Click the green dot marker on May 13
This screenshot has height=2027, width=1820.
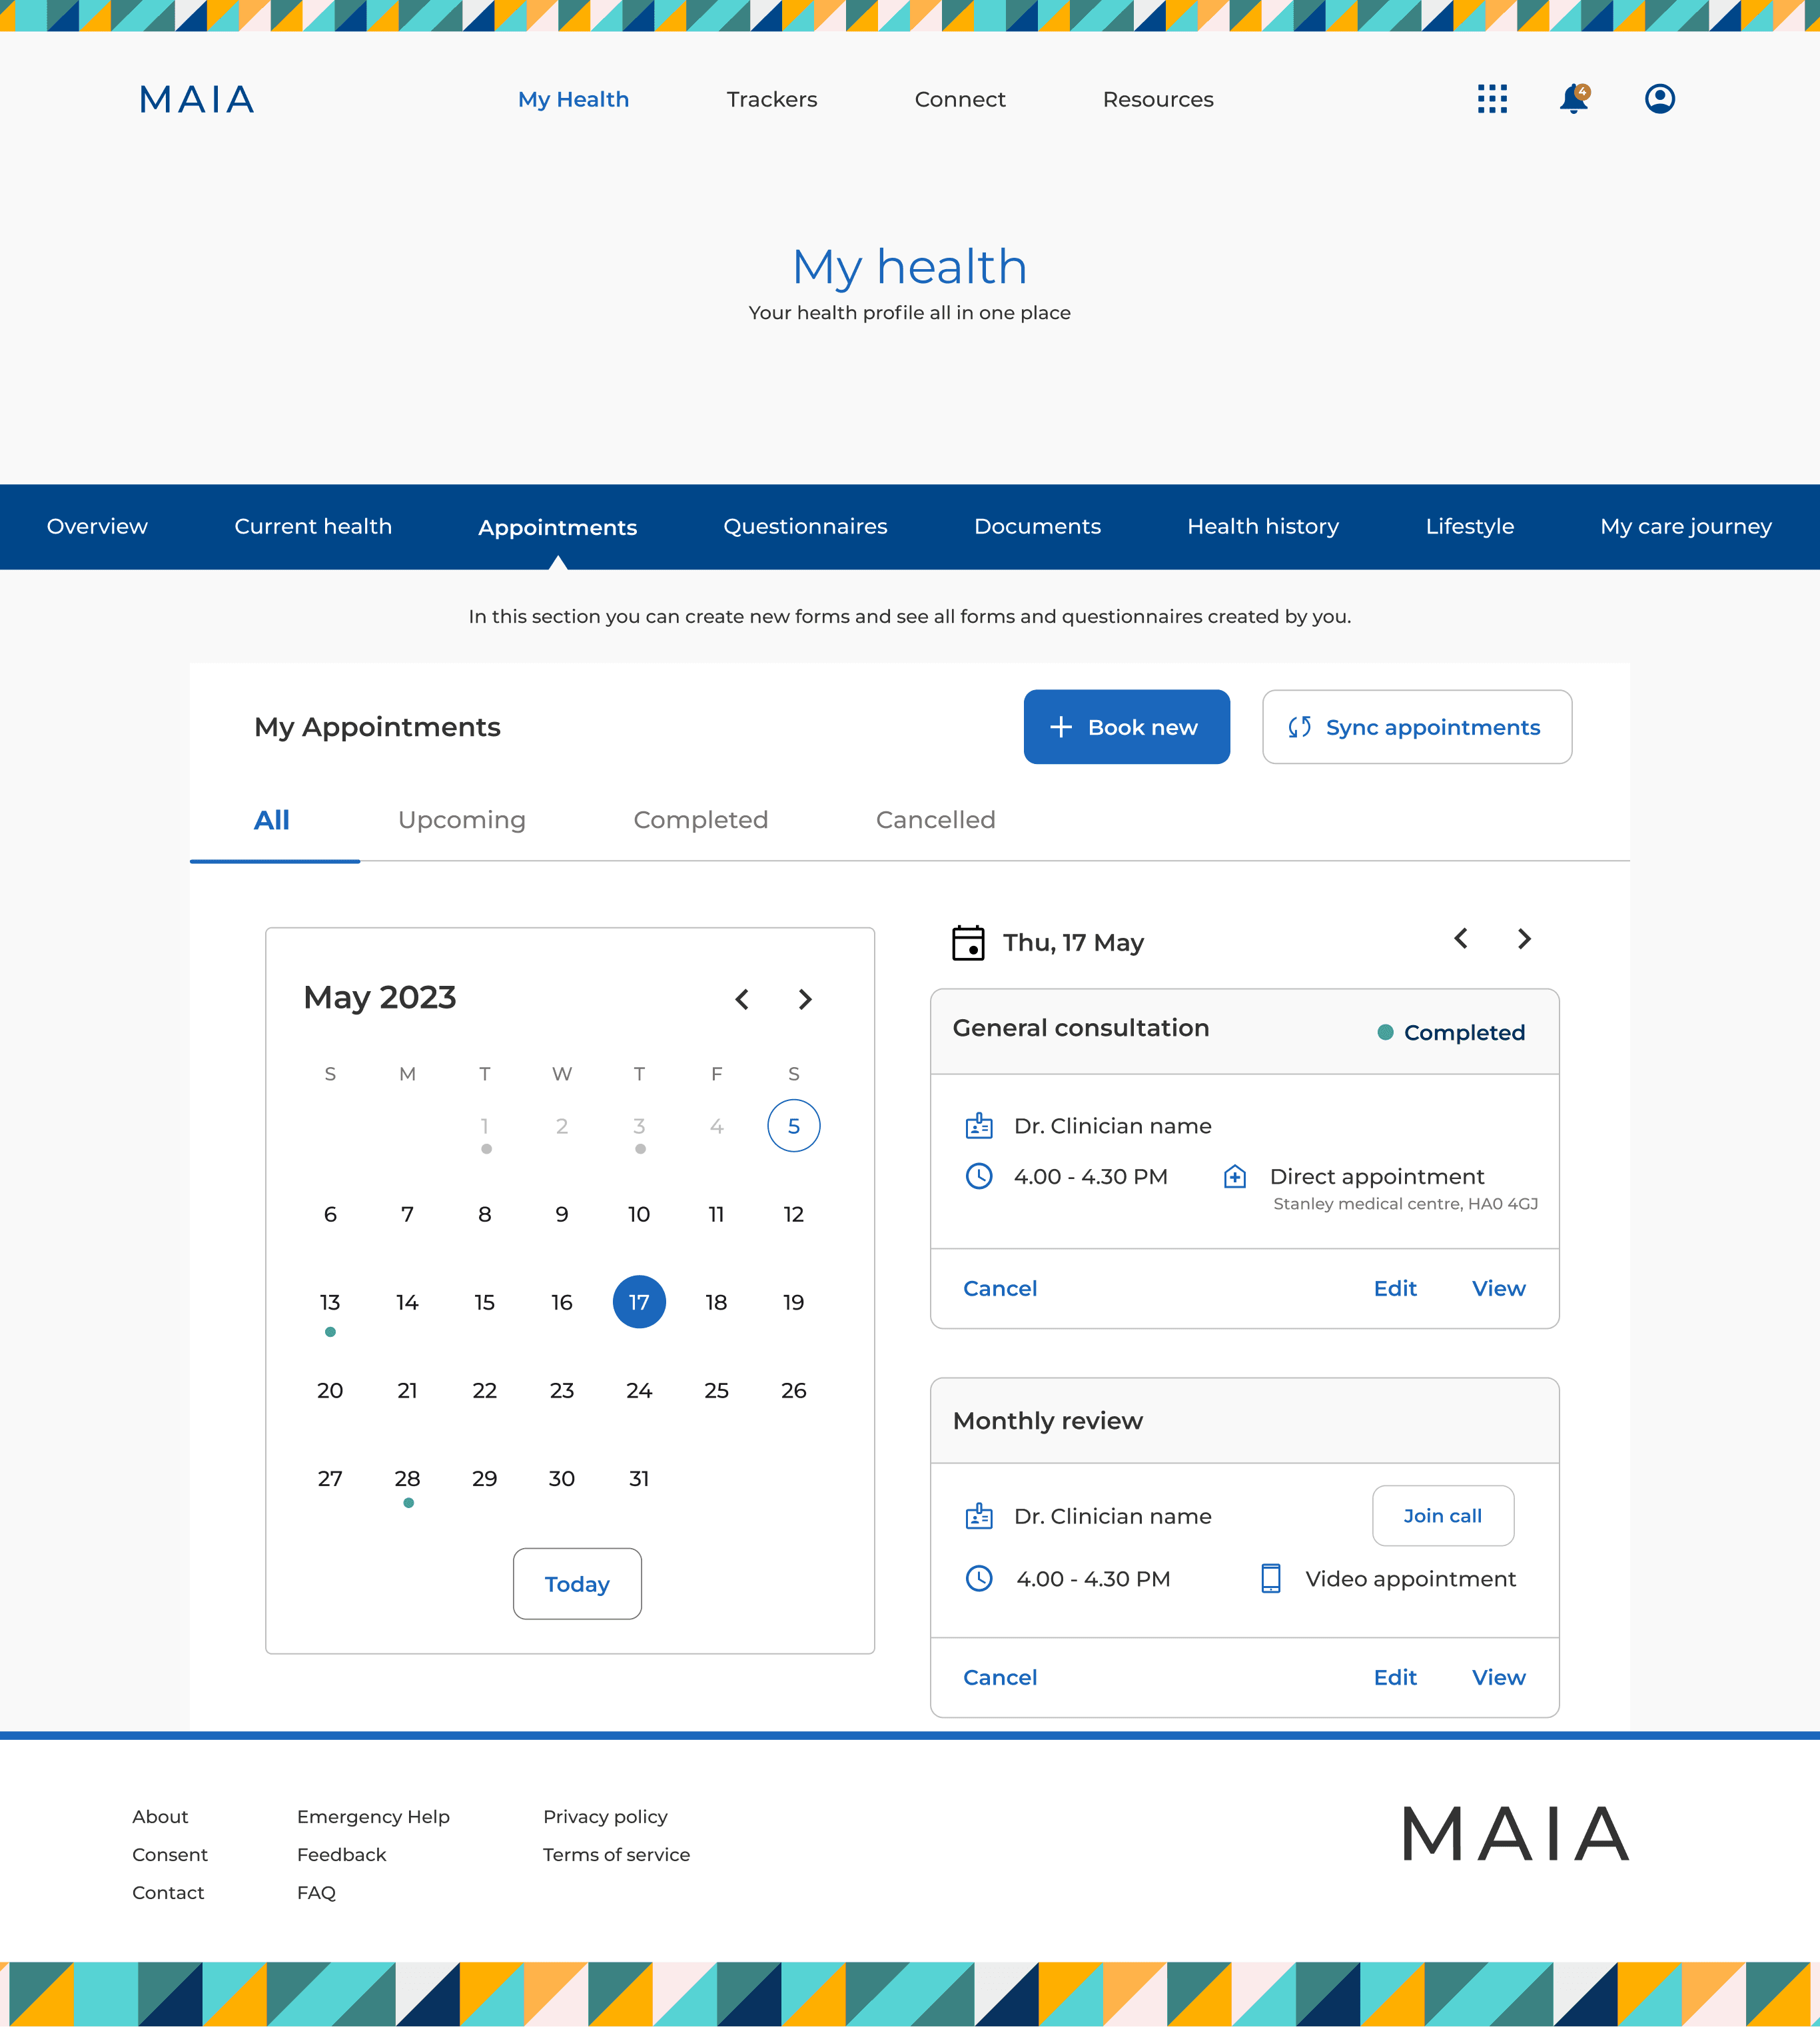coord(330,1332)
